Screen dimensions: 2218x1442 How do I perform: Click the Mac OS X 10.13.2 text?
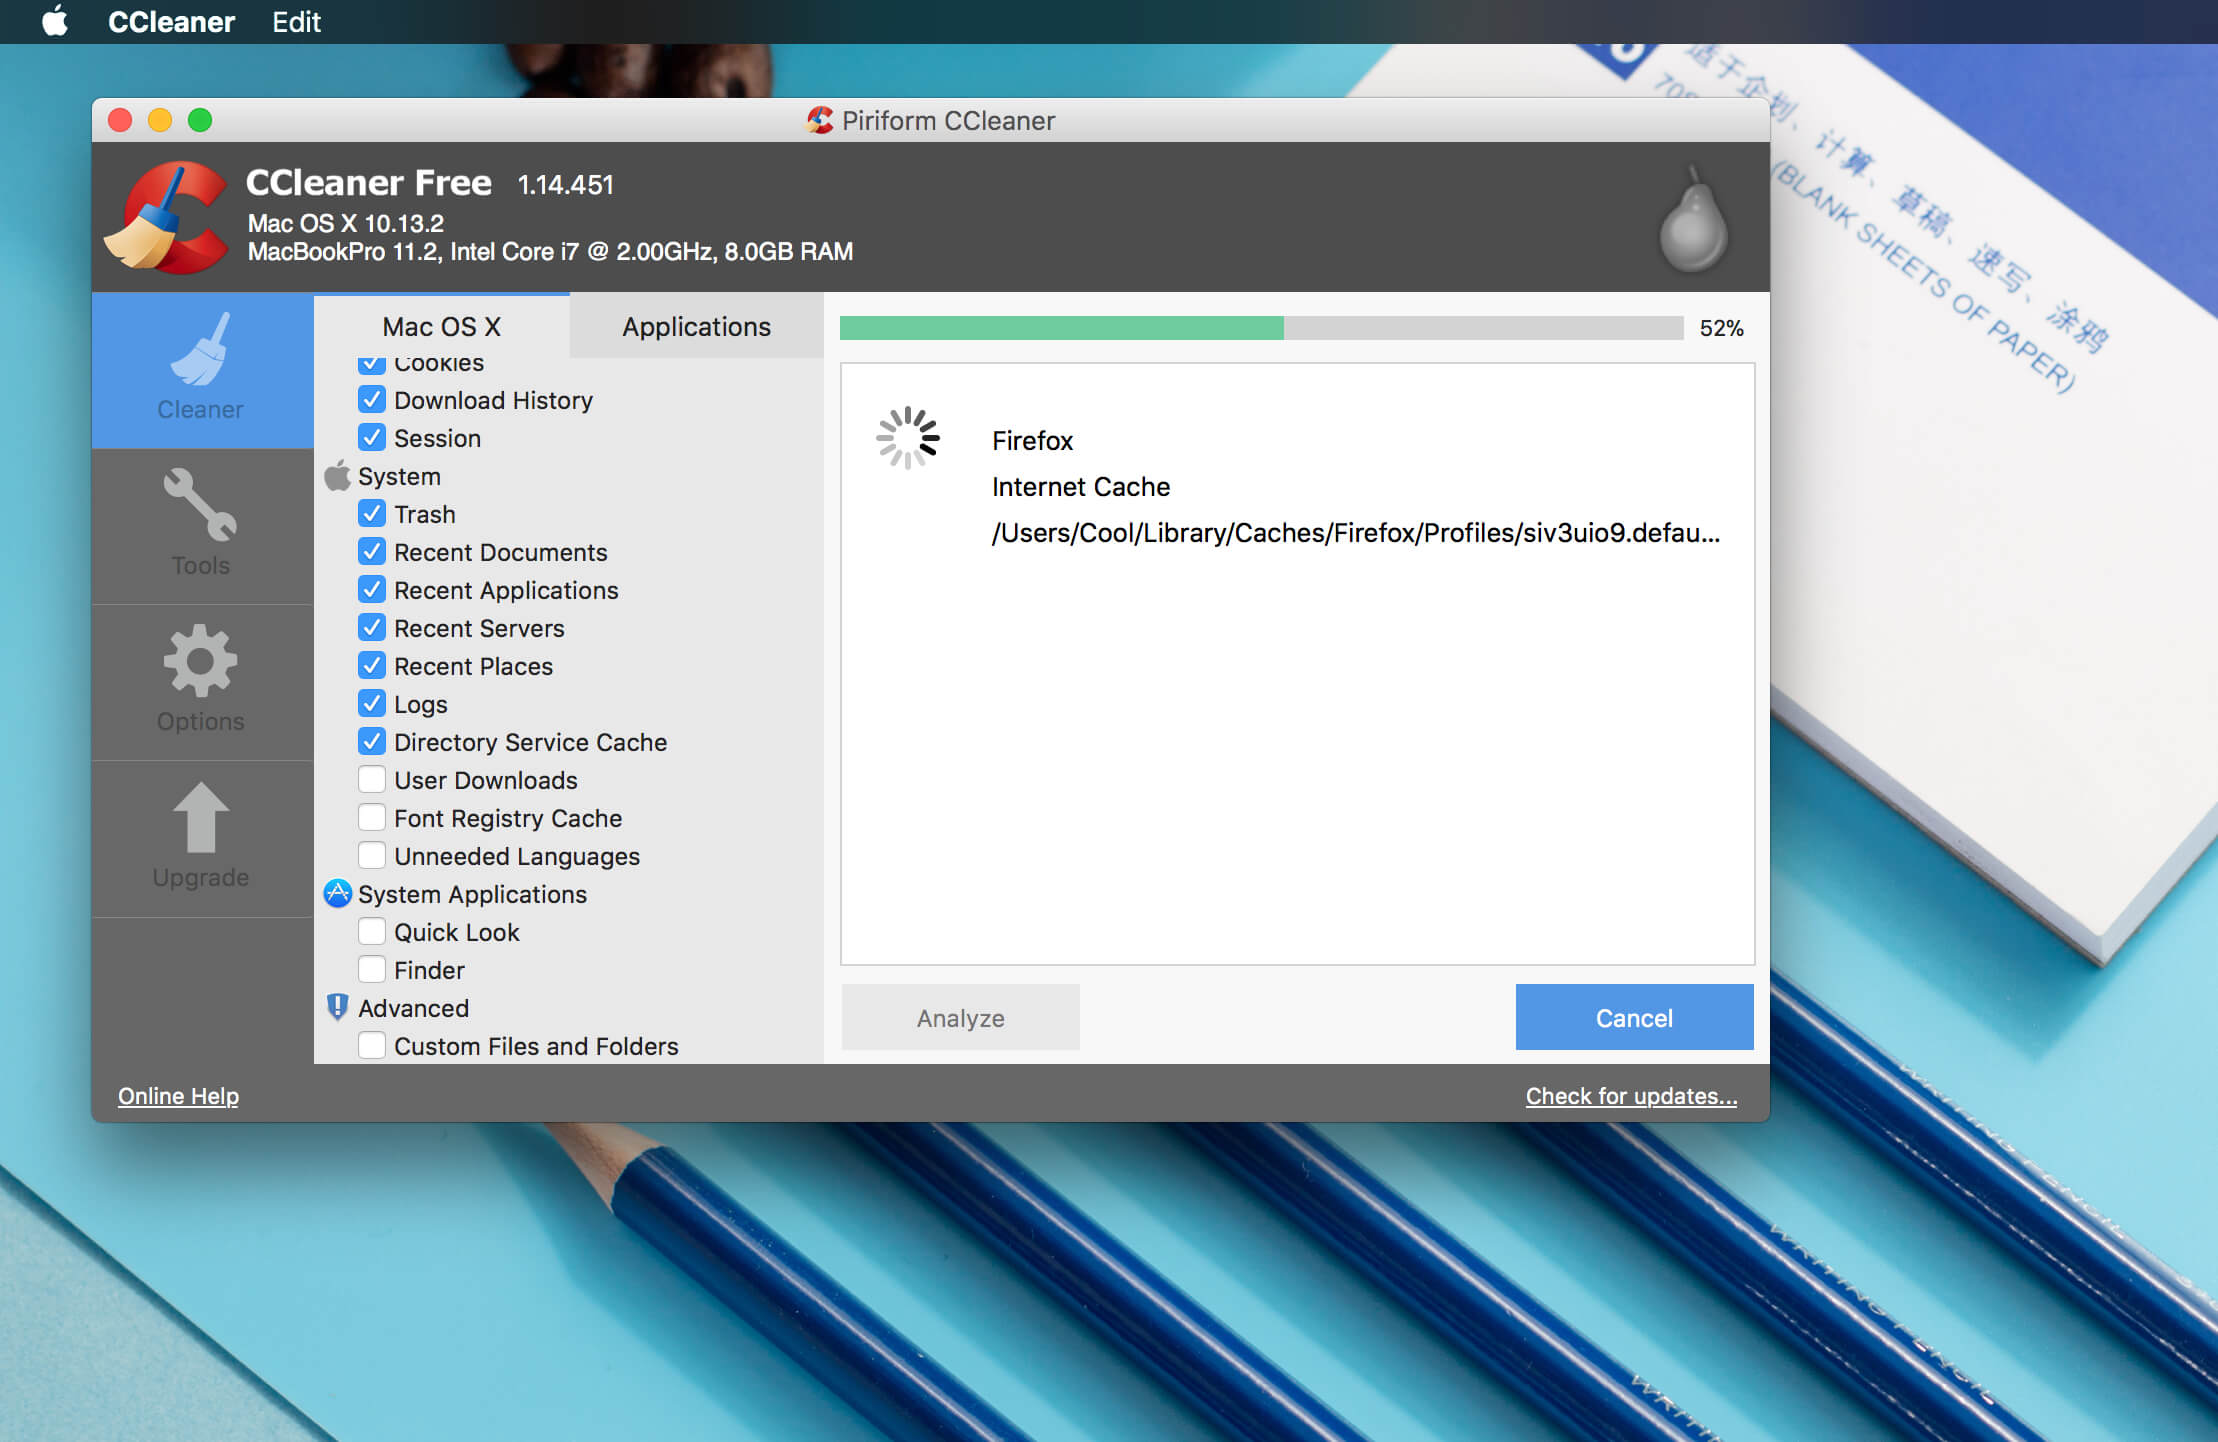(x=346, y=223)
